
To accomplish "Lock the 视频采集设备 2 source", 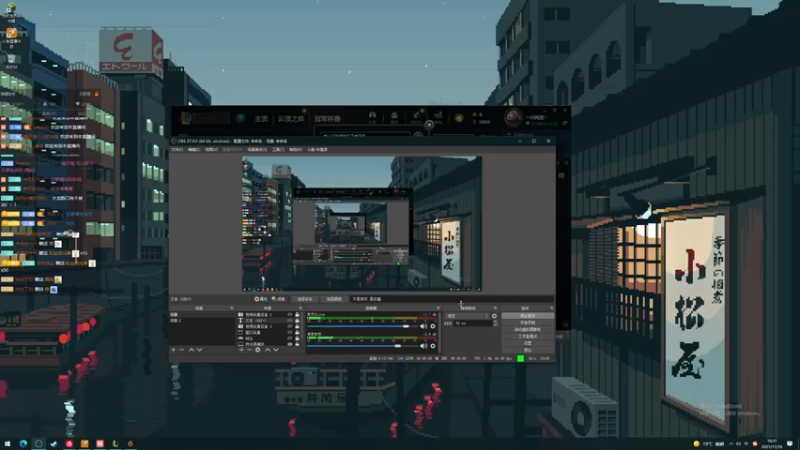I will click(x=297, y=315).
